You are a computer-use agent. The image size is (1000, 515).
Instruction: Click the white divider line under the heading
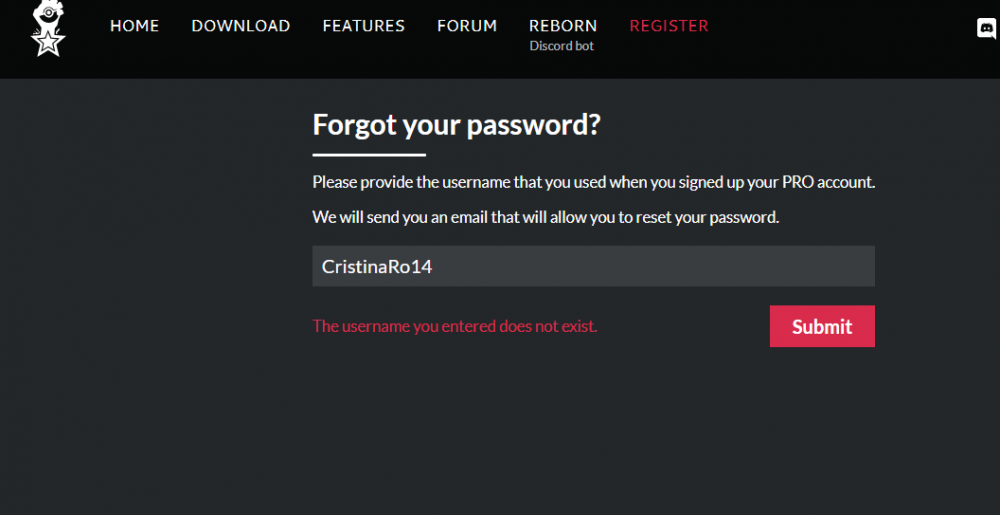369,155
